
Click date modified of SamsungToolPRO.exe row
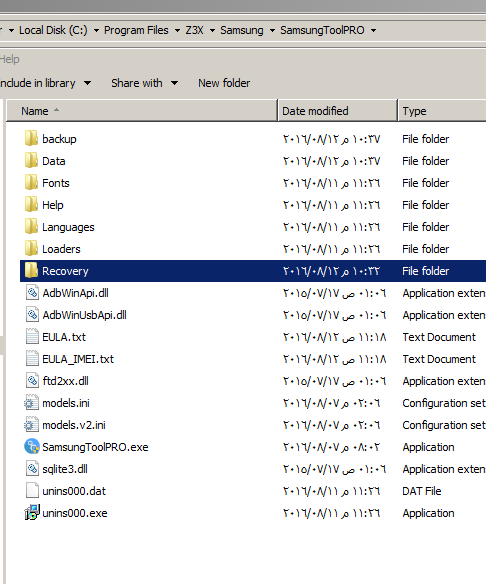[331, 447]
